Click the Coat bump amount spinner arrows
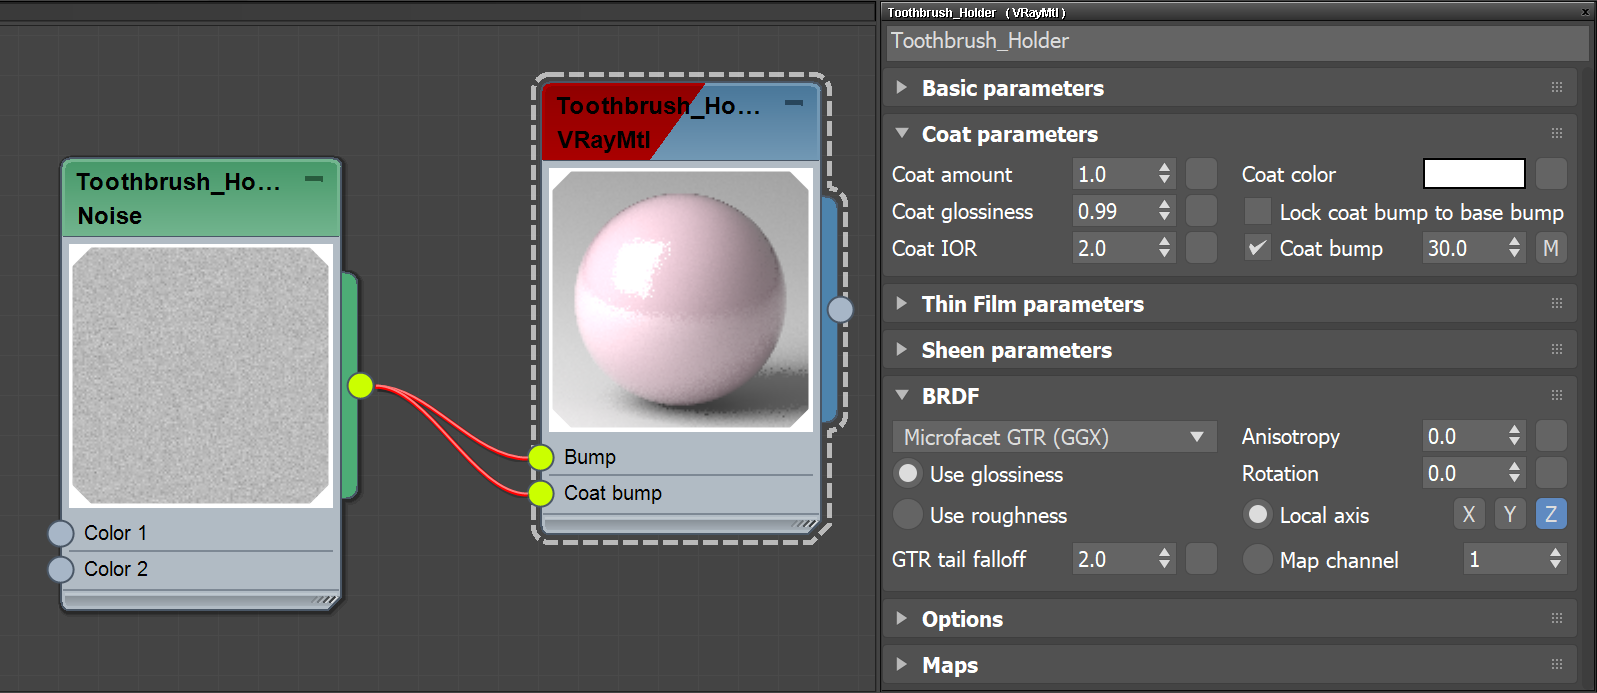 (1515, 248)
